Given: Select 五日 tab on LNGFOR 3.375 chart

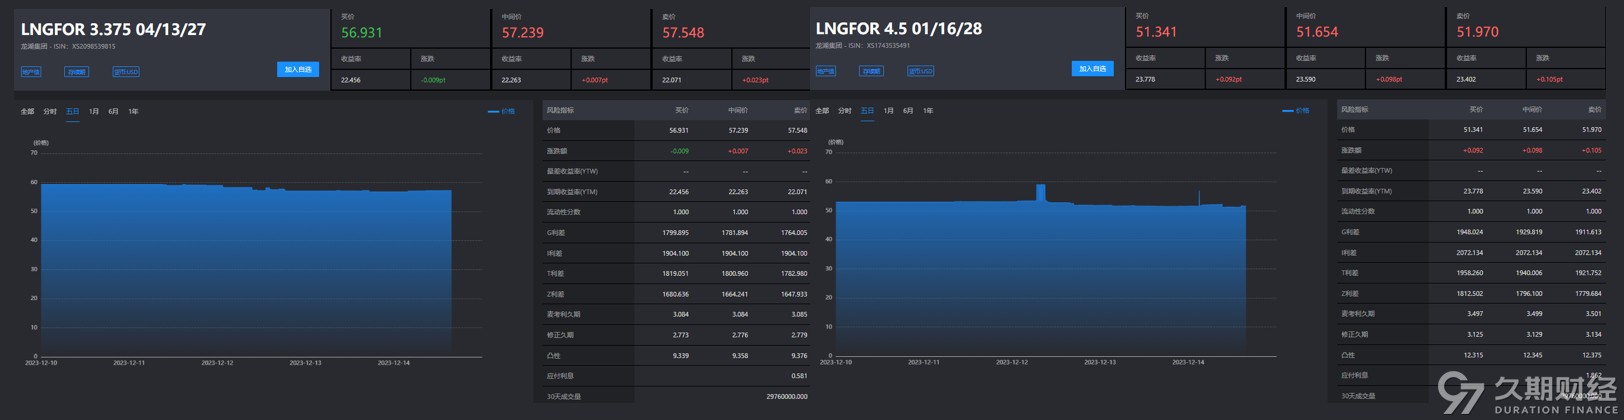Looking at the screenshot, I should (72, 112).
